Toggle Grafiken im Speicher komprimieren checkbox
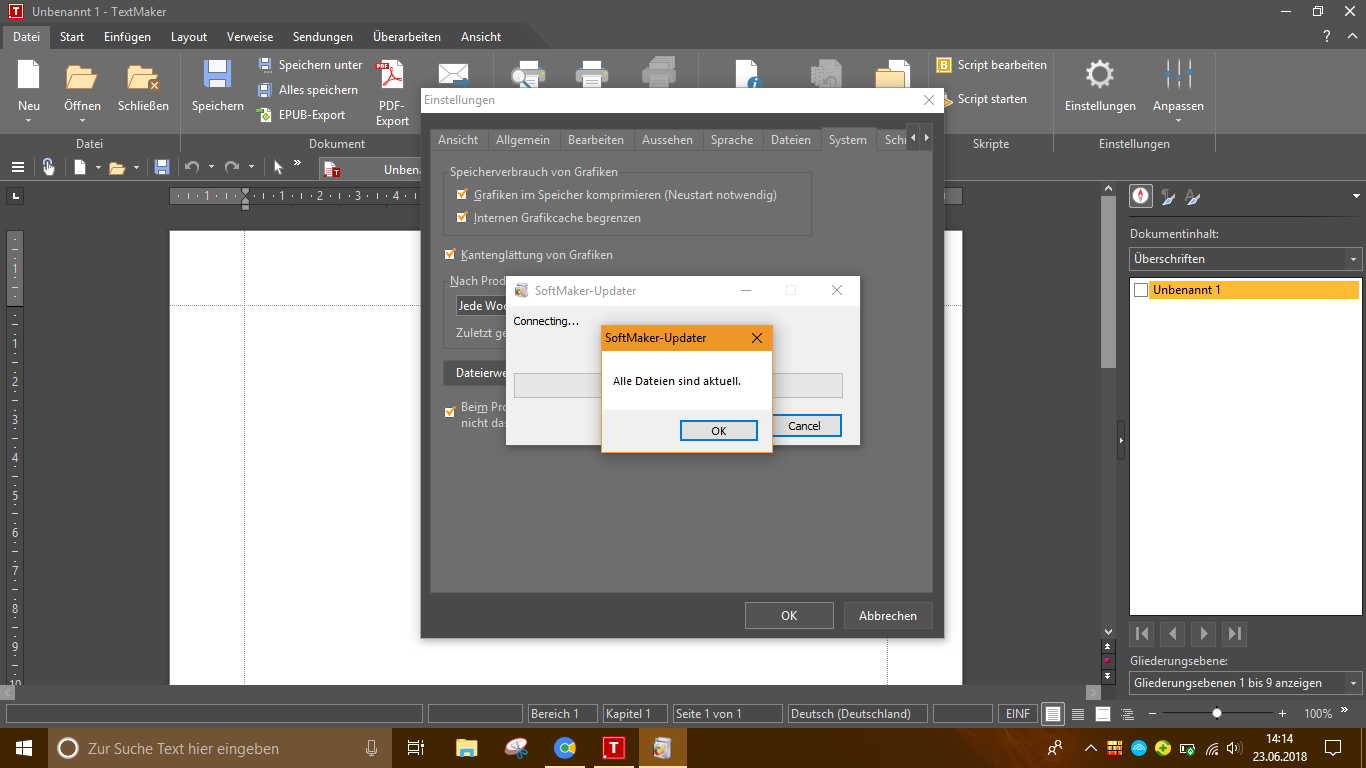The width and height of the screenshot is (1366, 768). point(462,195)
